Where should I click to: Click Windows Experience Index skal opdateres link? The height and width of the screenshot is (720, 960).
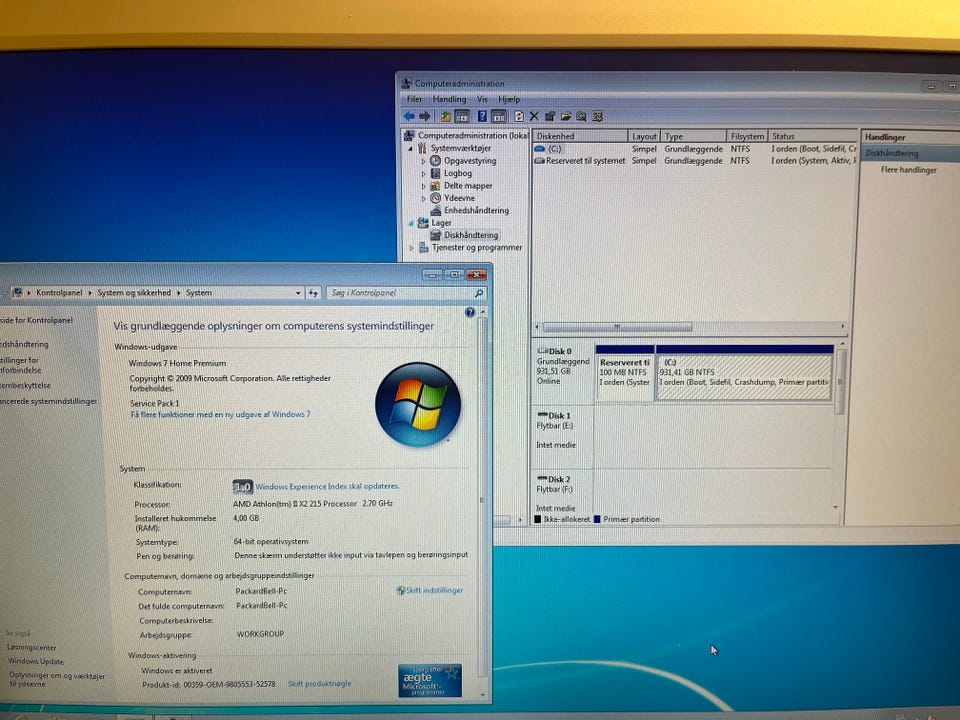(327, 486)
